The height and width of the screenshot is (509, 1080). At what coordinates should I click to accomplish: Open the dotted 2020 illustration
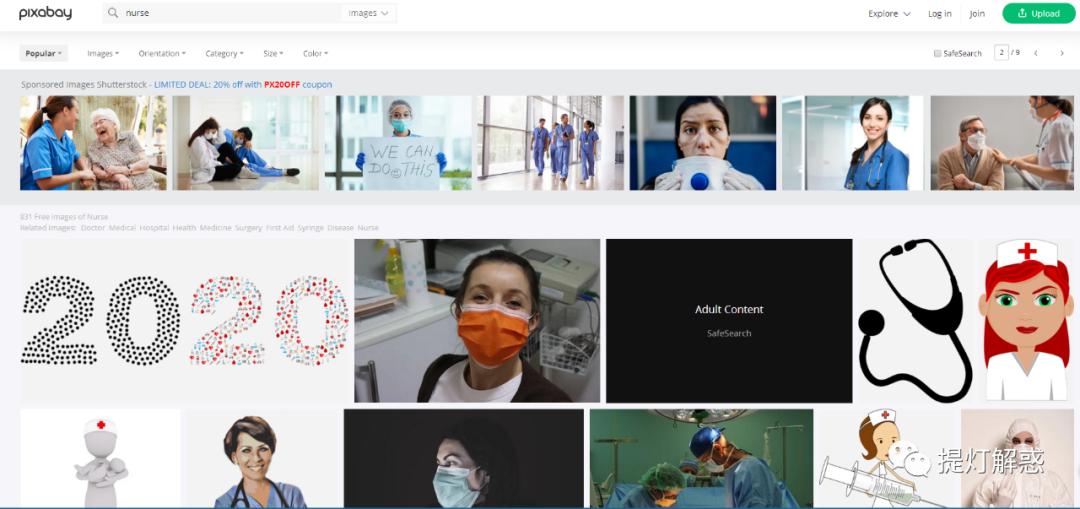[185, 320]
